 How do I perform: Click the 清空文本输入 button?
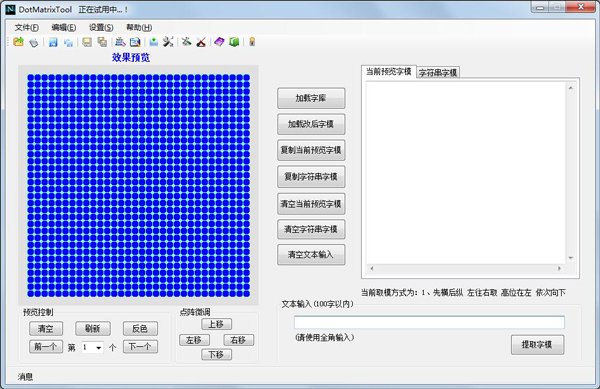[x=311, y=255]
